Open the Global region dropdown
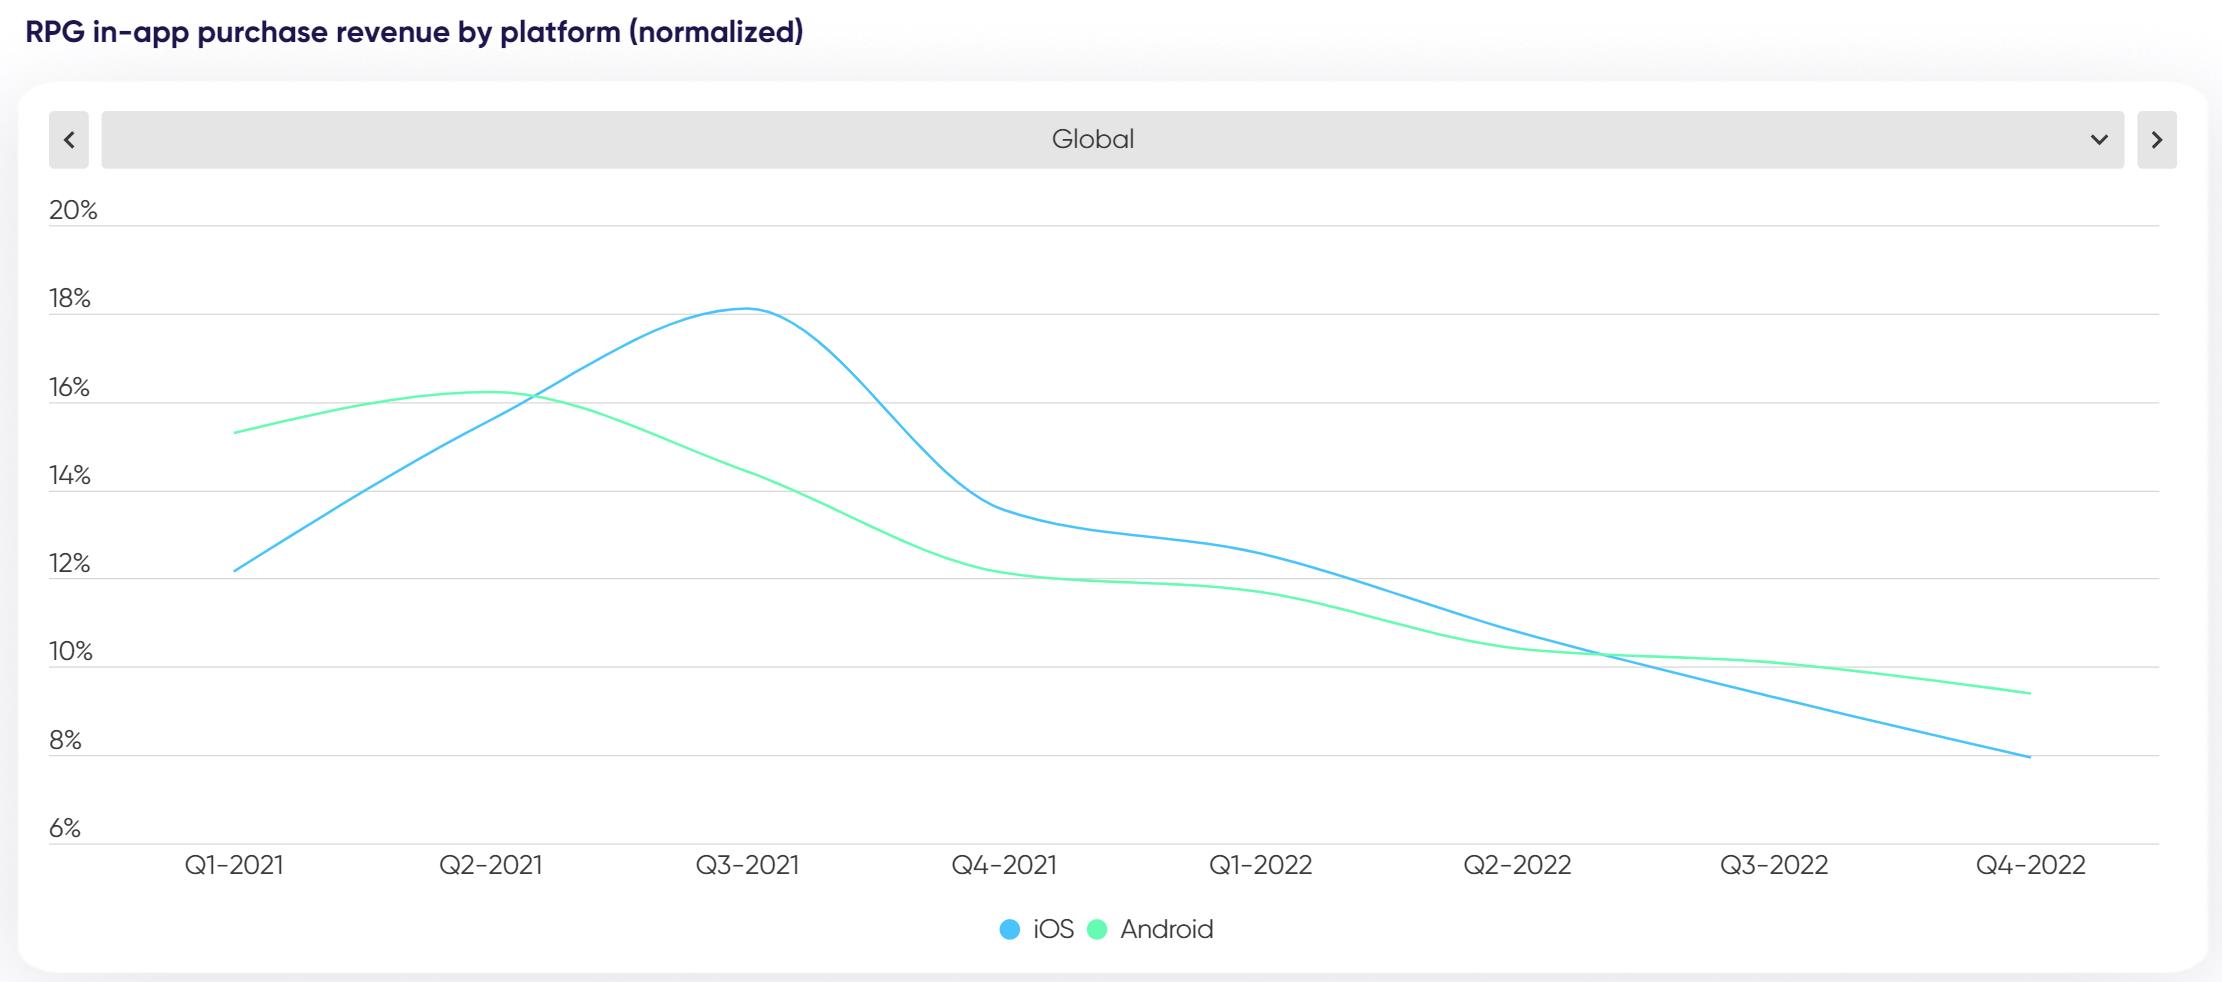 (1092, 140)
